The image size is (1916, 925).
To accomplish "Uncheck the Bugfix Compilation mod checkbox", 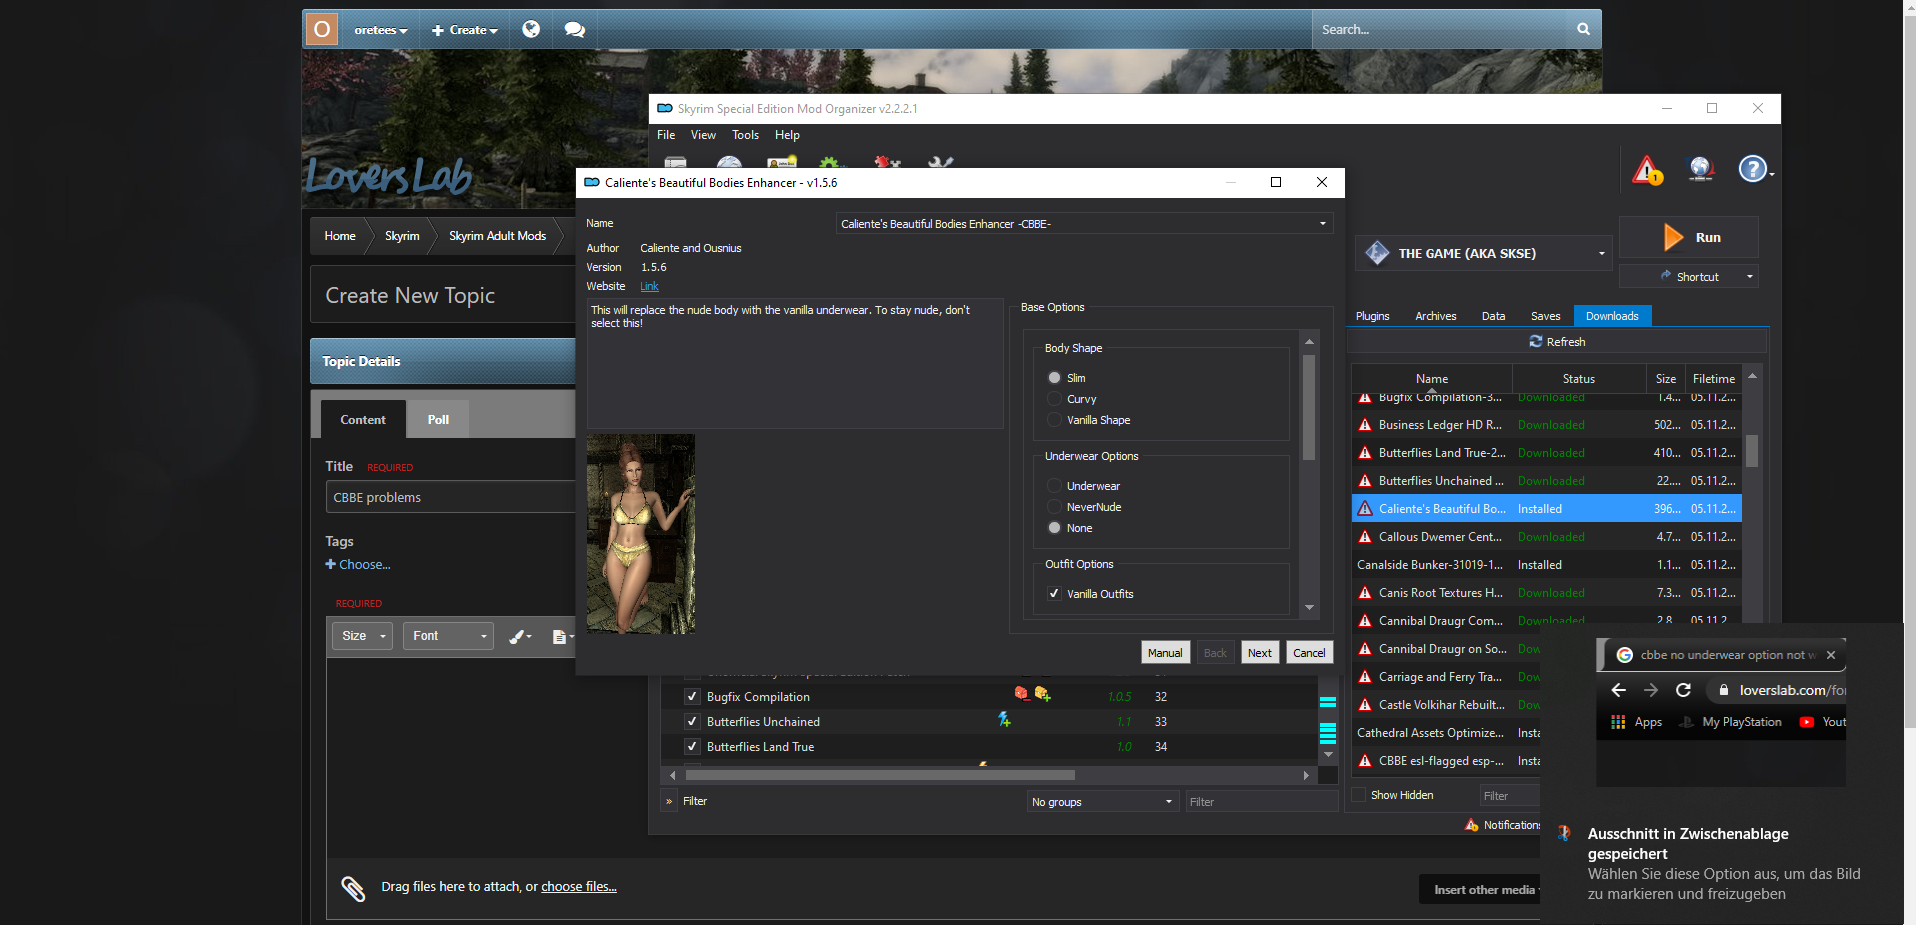I will (x=691, y=697).
